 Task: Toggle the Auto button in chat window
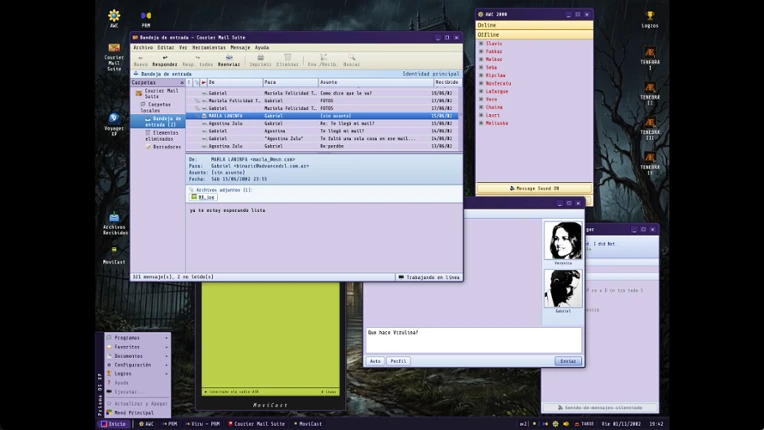(x=375, y=361)
